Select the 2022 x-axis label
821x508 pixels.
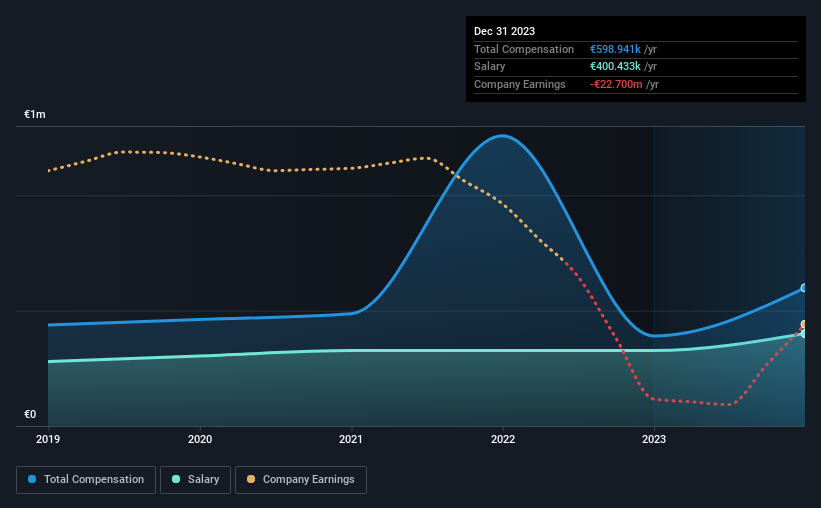point(503,439)
